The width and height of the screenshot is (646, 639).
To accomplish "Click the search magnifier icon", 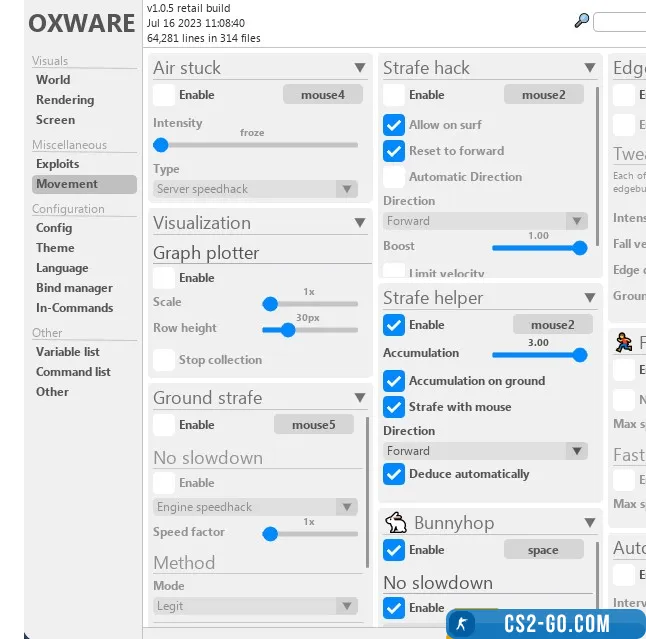I will tap(581, 21).
